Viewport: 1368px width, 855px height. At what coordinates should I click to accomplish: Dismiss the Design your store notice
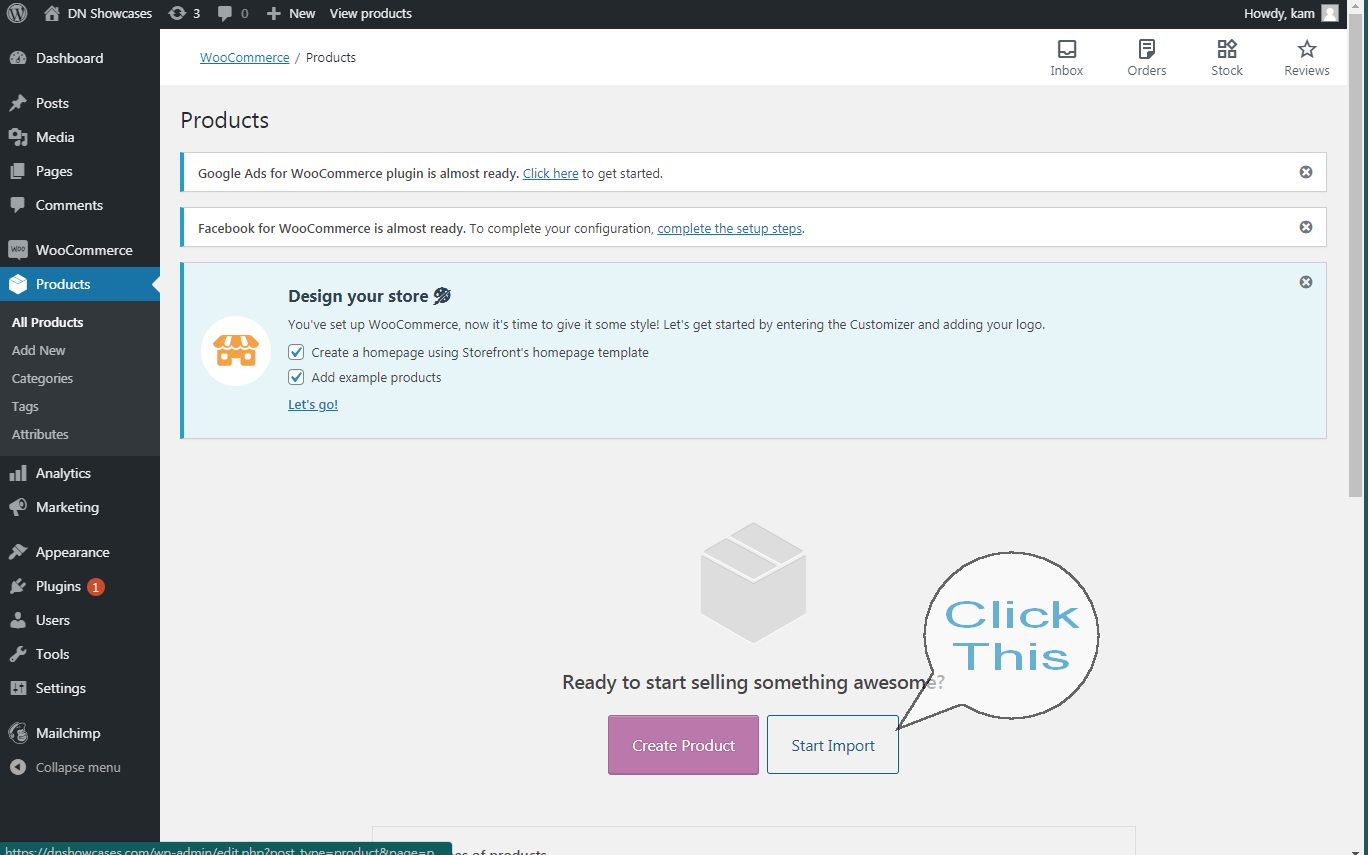click(x=1305, y=282)
